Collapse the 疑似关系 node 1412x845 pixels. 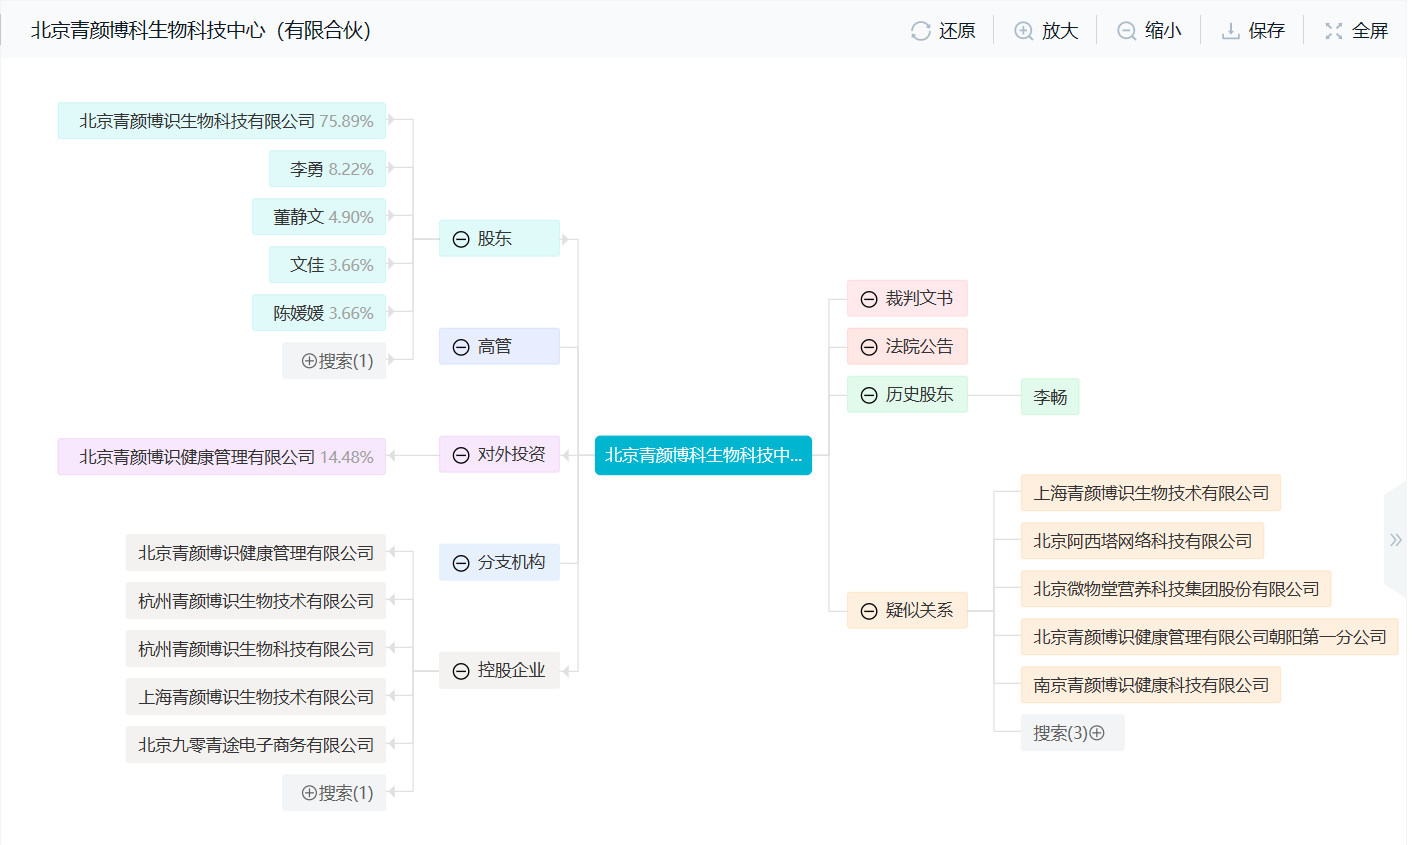[869, 611]
